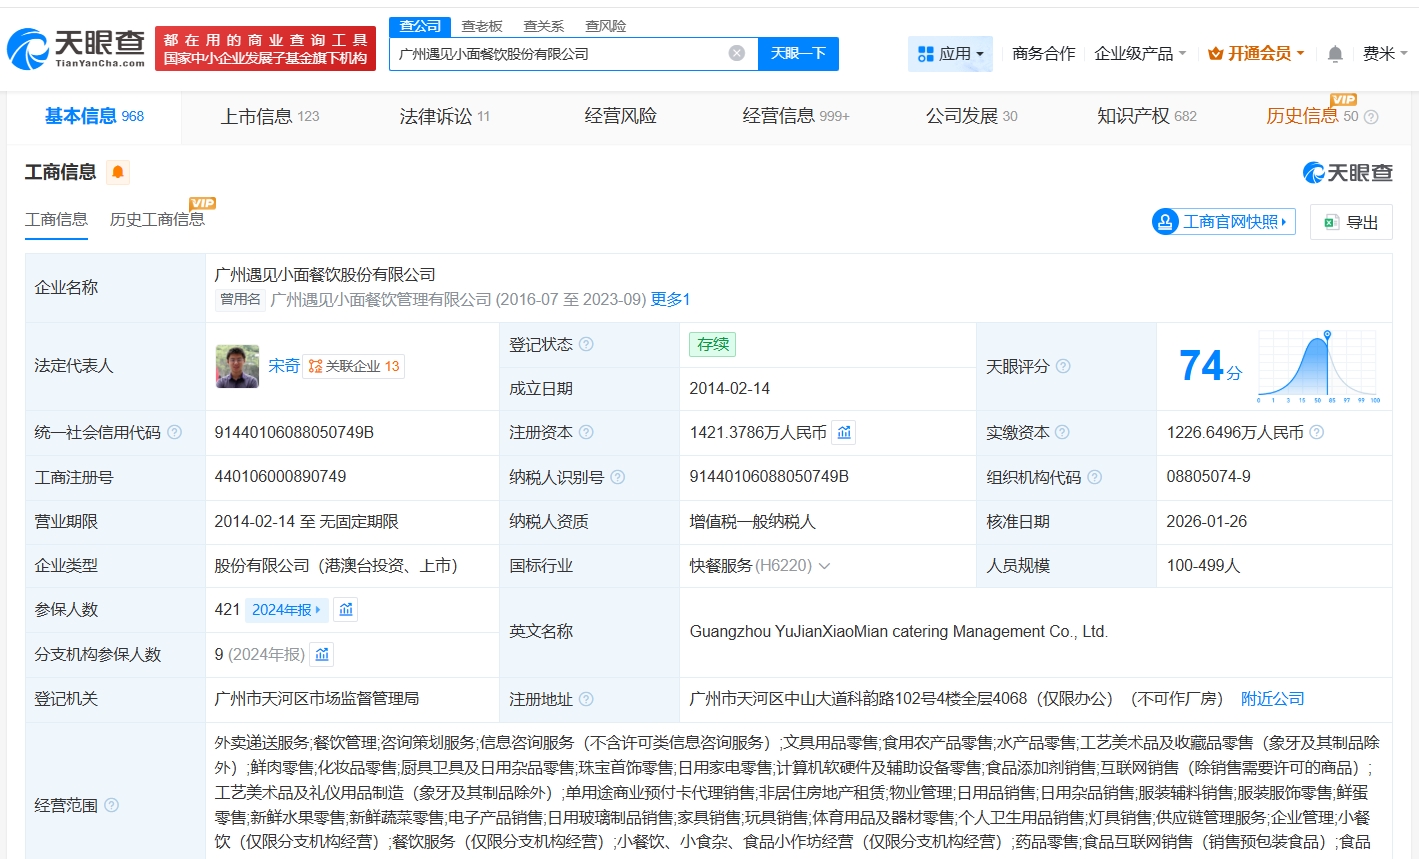Click 广州市天河区市场监督管理局 registration authority
Image resolution: width=1419 pixels, height=859 pixels.
click(316, 699)
